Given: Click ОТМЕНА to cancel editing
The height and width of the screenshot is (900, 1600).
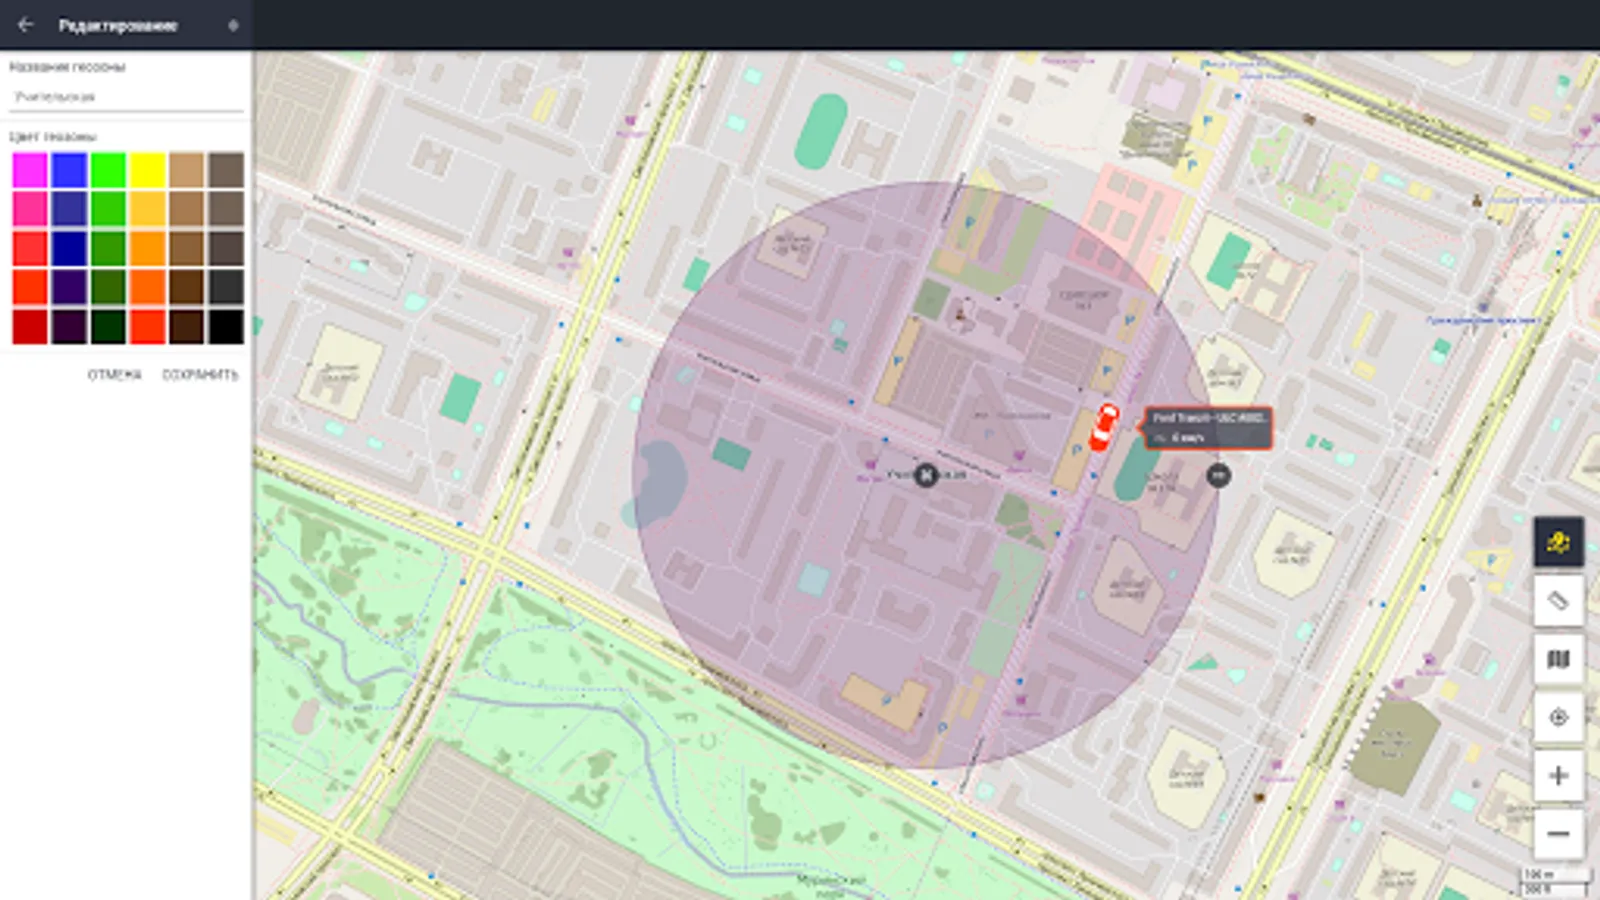Looking at the screenshot, I should [x=115, y=375].
